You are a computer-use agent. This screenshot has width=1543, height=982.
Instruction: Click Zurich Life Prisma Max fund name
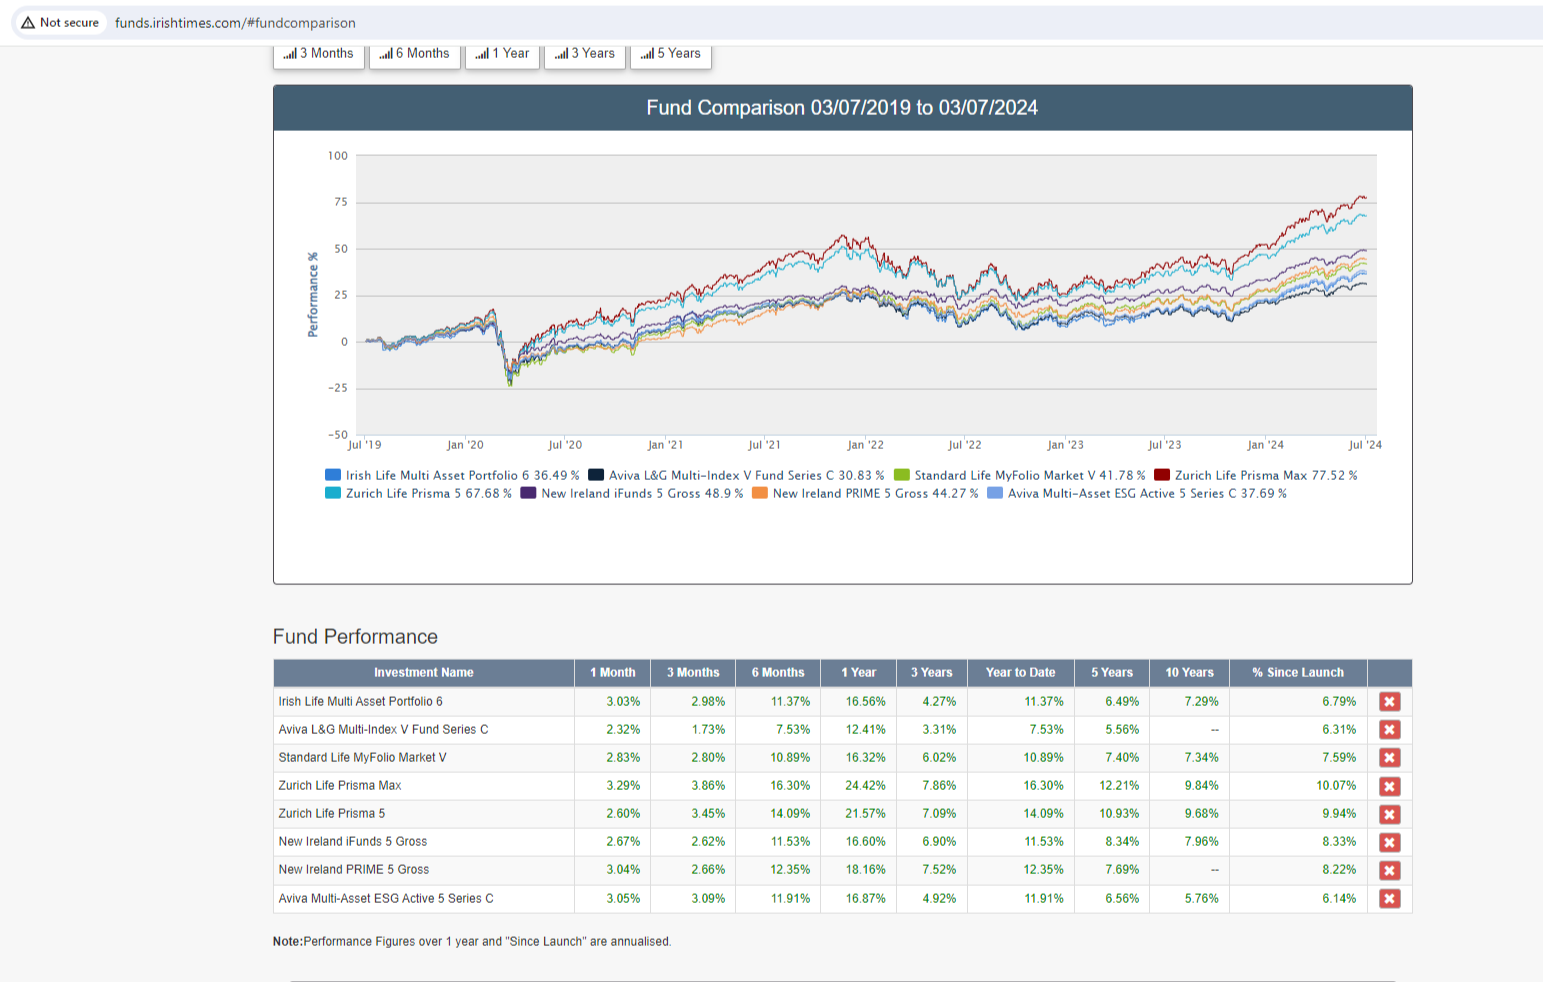pyautogui.click(x=339, y=786)
